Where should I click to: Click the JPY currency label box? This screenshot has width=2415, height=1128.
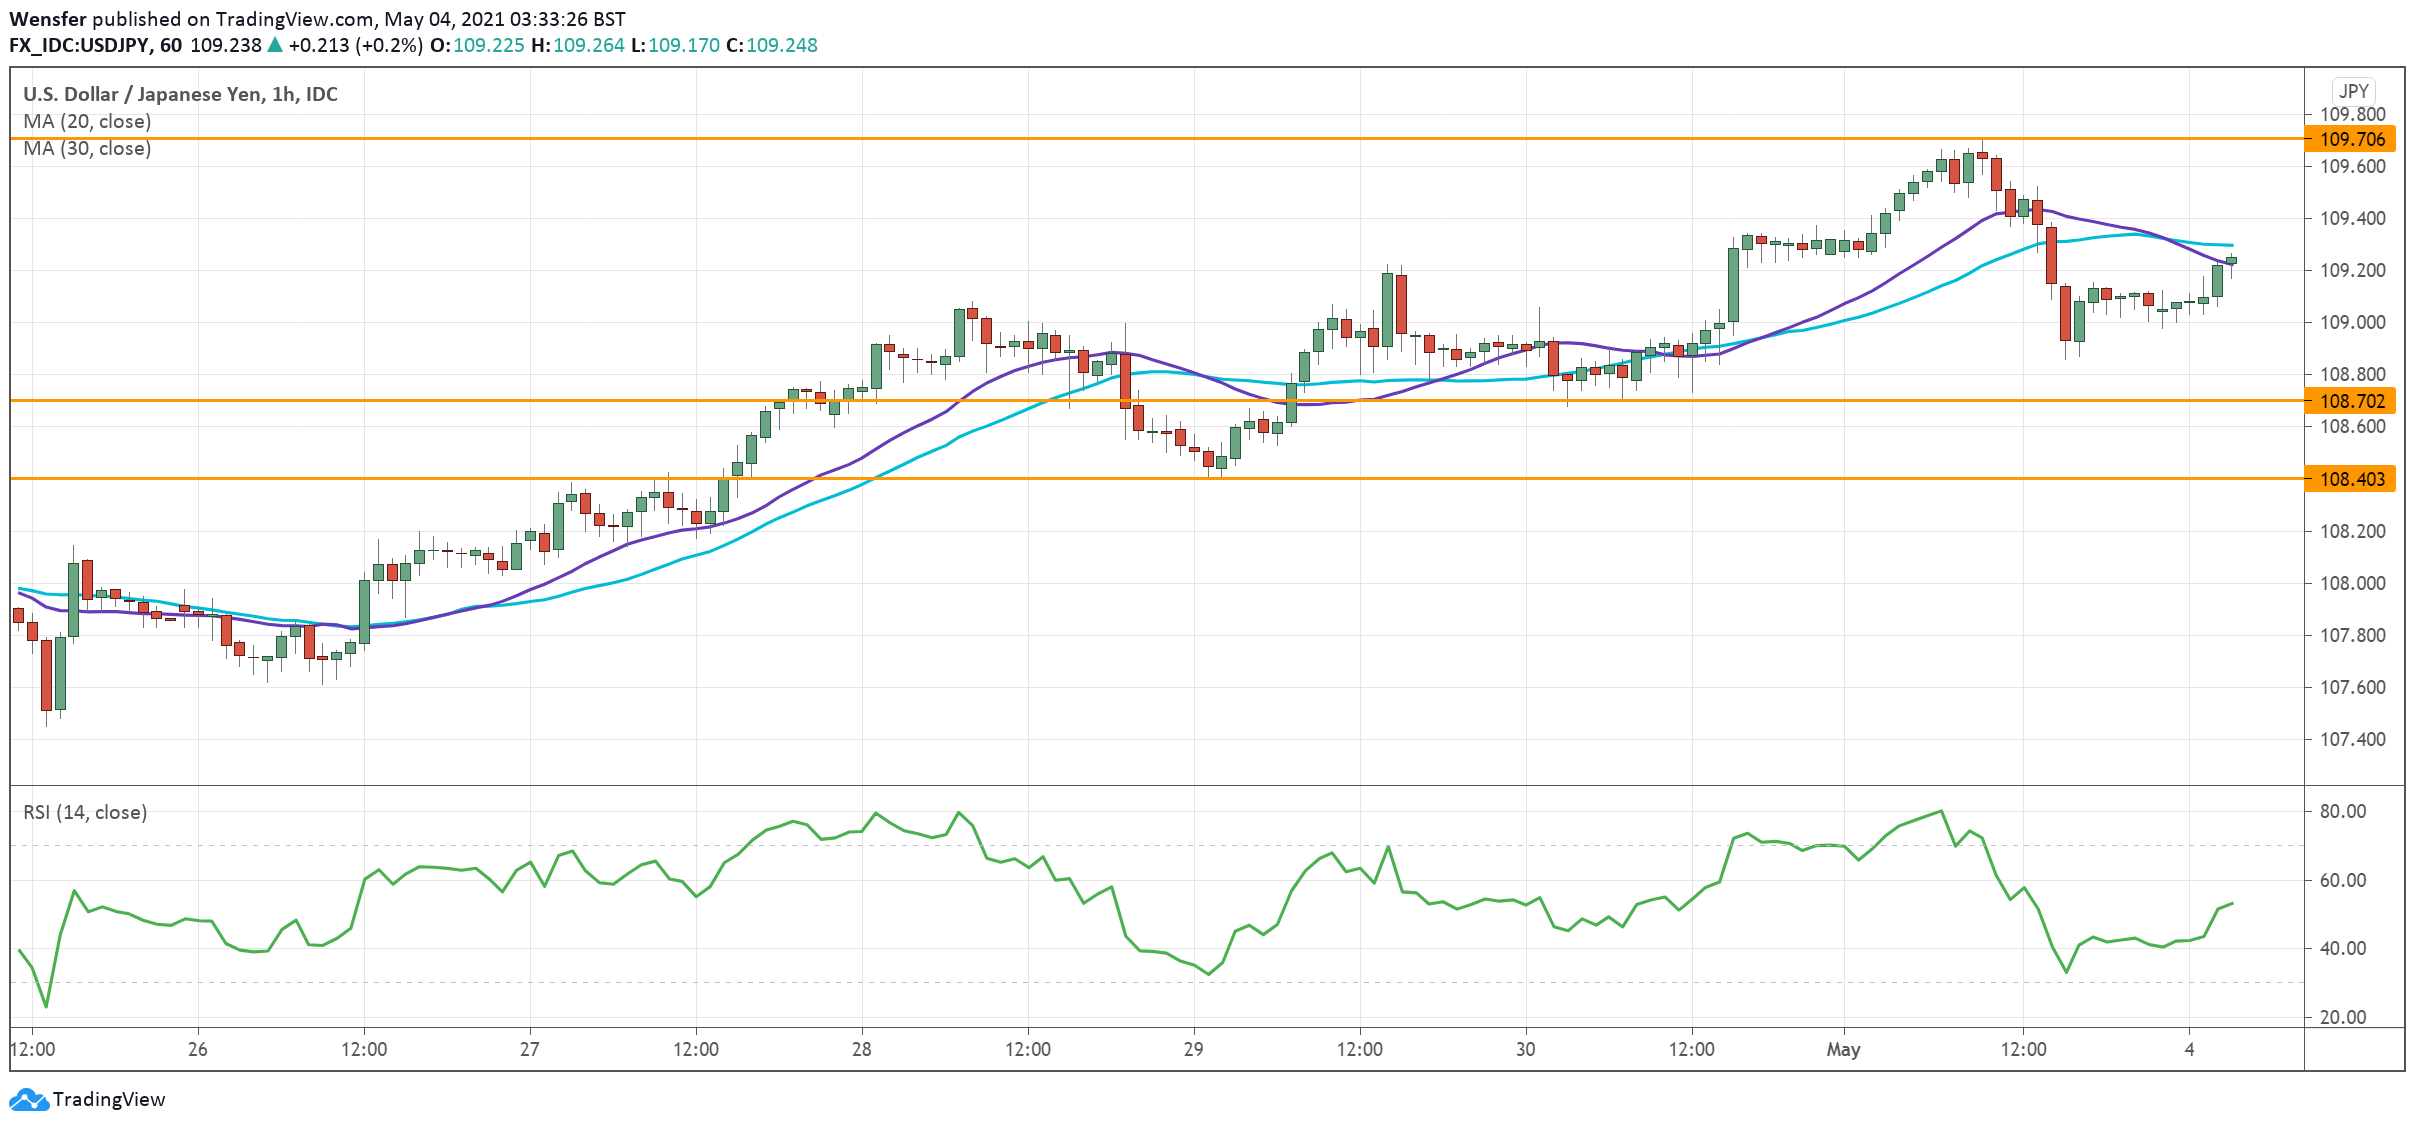click(2354, 91)
